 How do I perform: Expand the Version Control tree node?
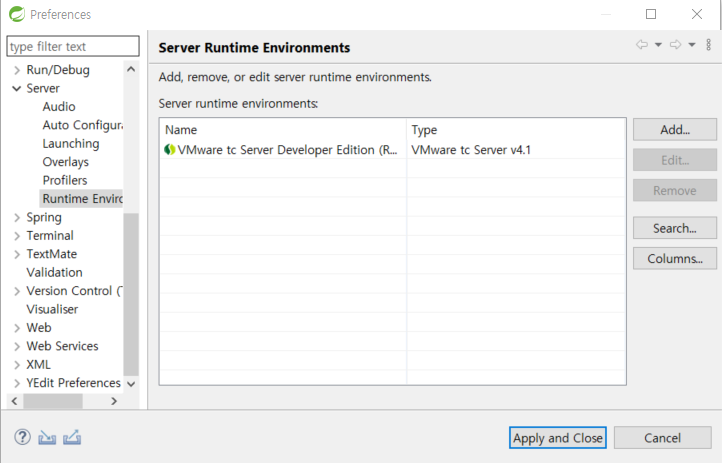coord(17,291)
